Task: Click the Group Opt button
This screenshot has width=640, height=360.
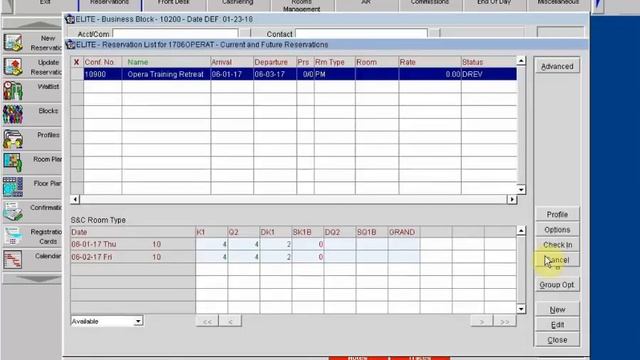Action: [x=557, y=285]
